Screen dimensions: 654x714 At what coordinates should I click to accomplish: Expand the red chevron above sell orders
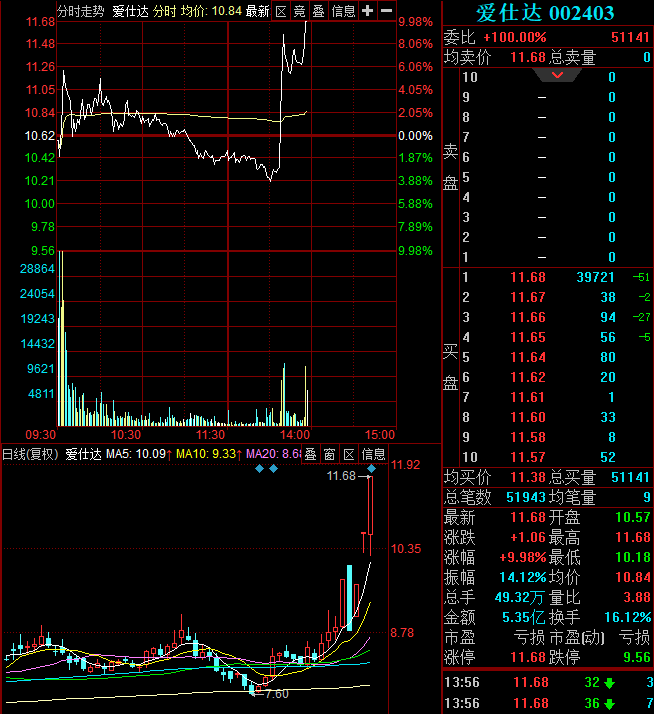pyautogui.click(x=557, y=75)
